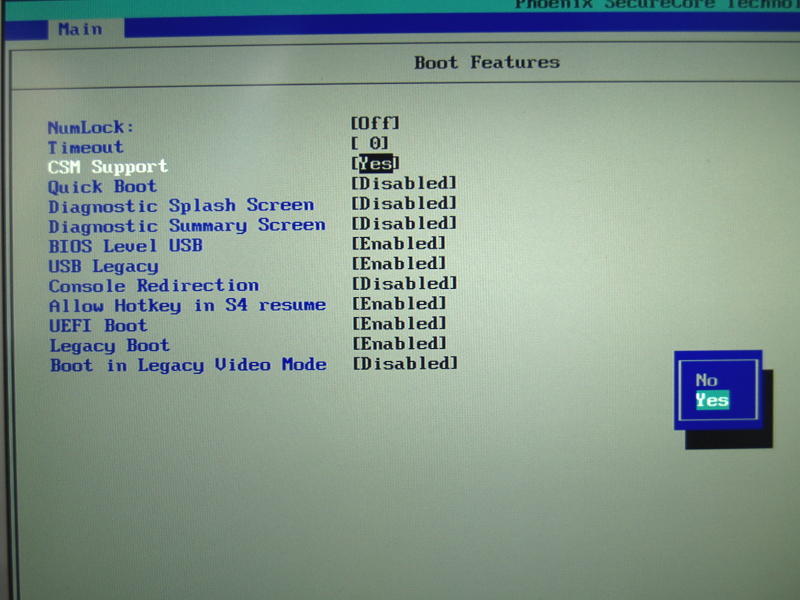Select the Main tab
The width and height of the screenshot is (800, 600).
tap(79, 29)
